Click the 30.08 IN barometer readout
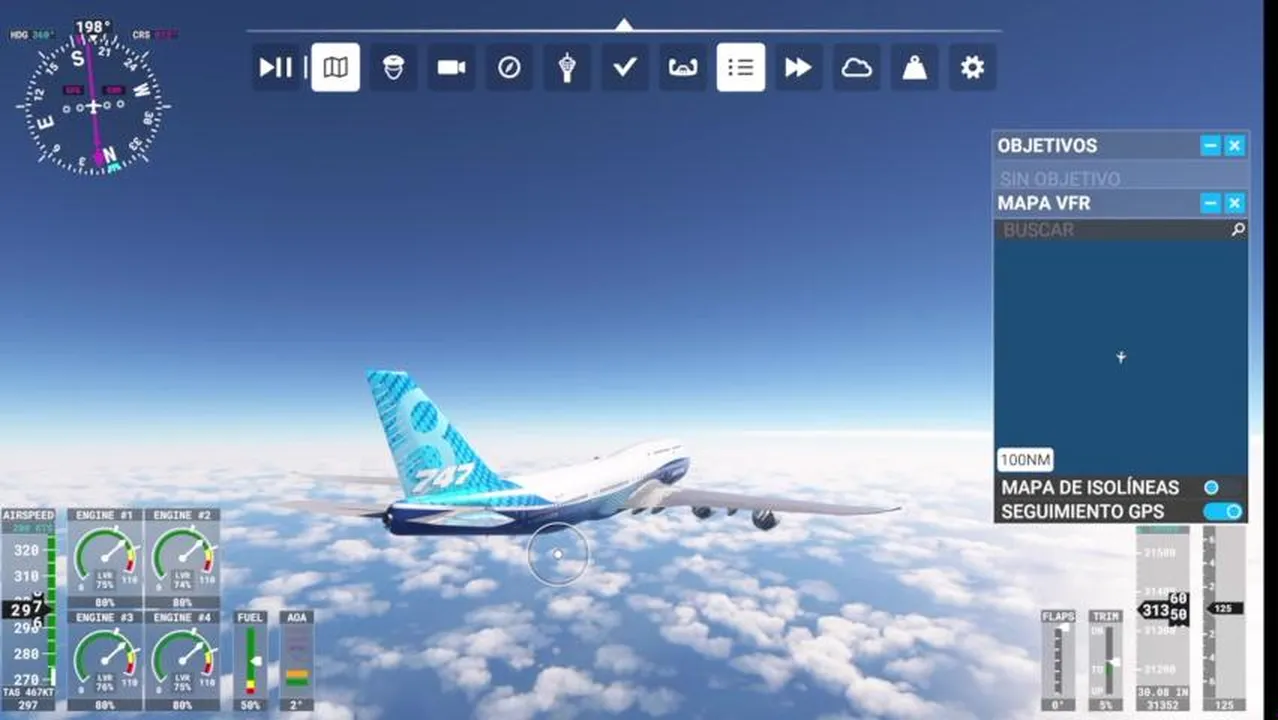 1163,691
